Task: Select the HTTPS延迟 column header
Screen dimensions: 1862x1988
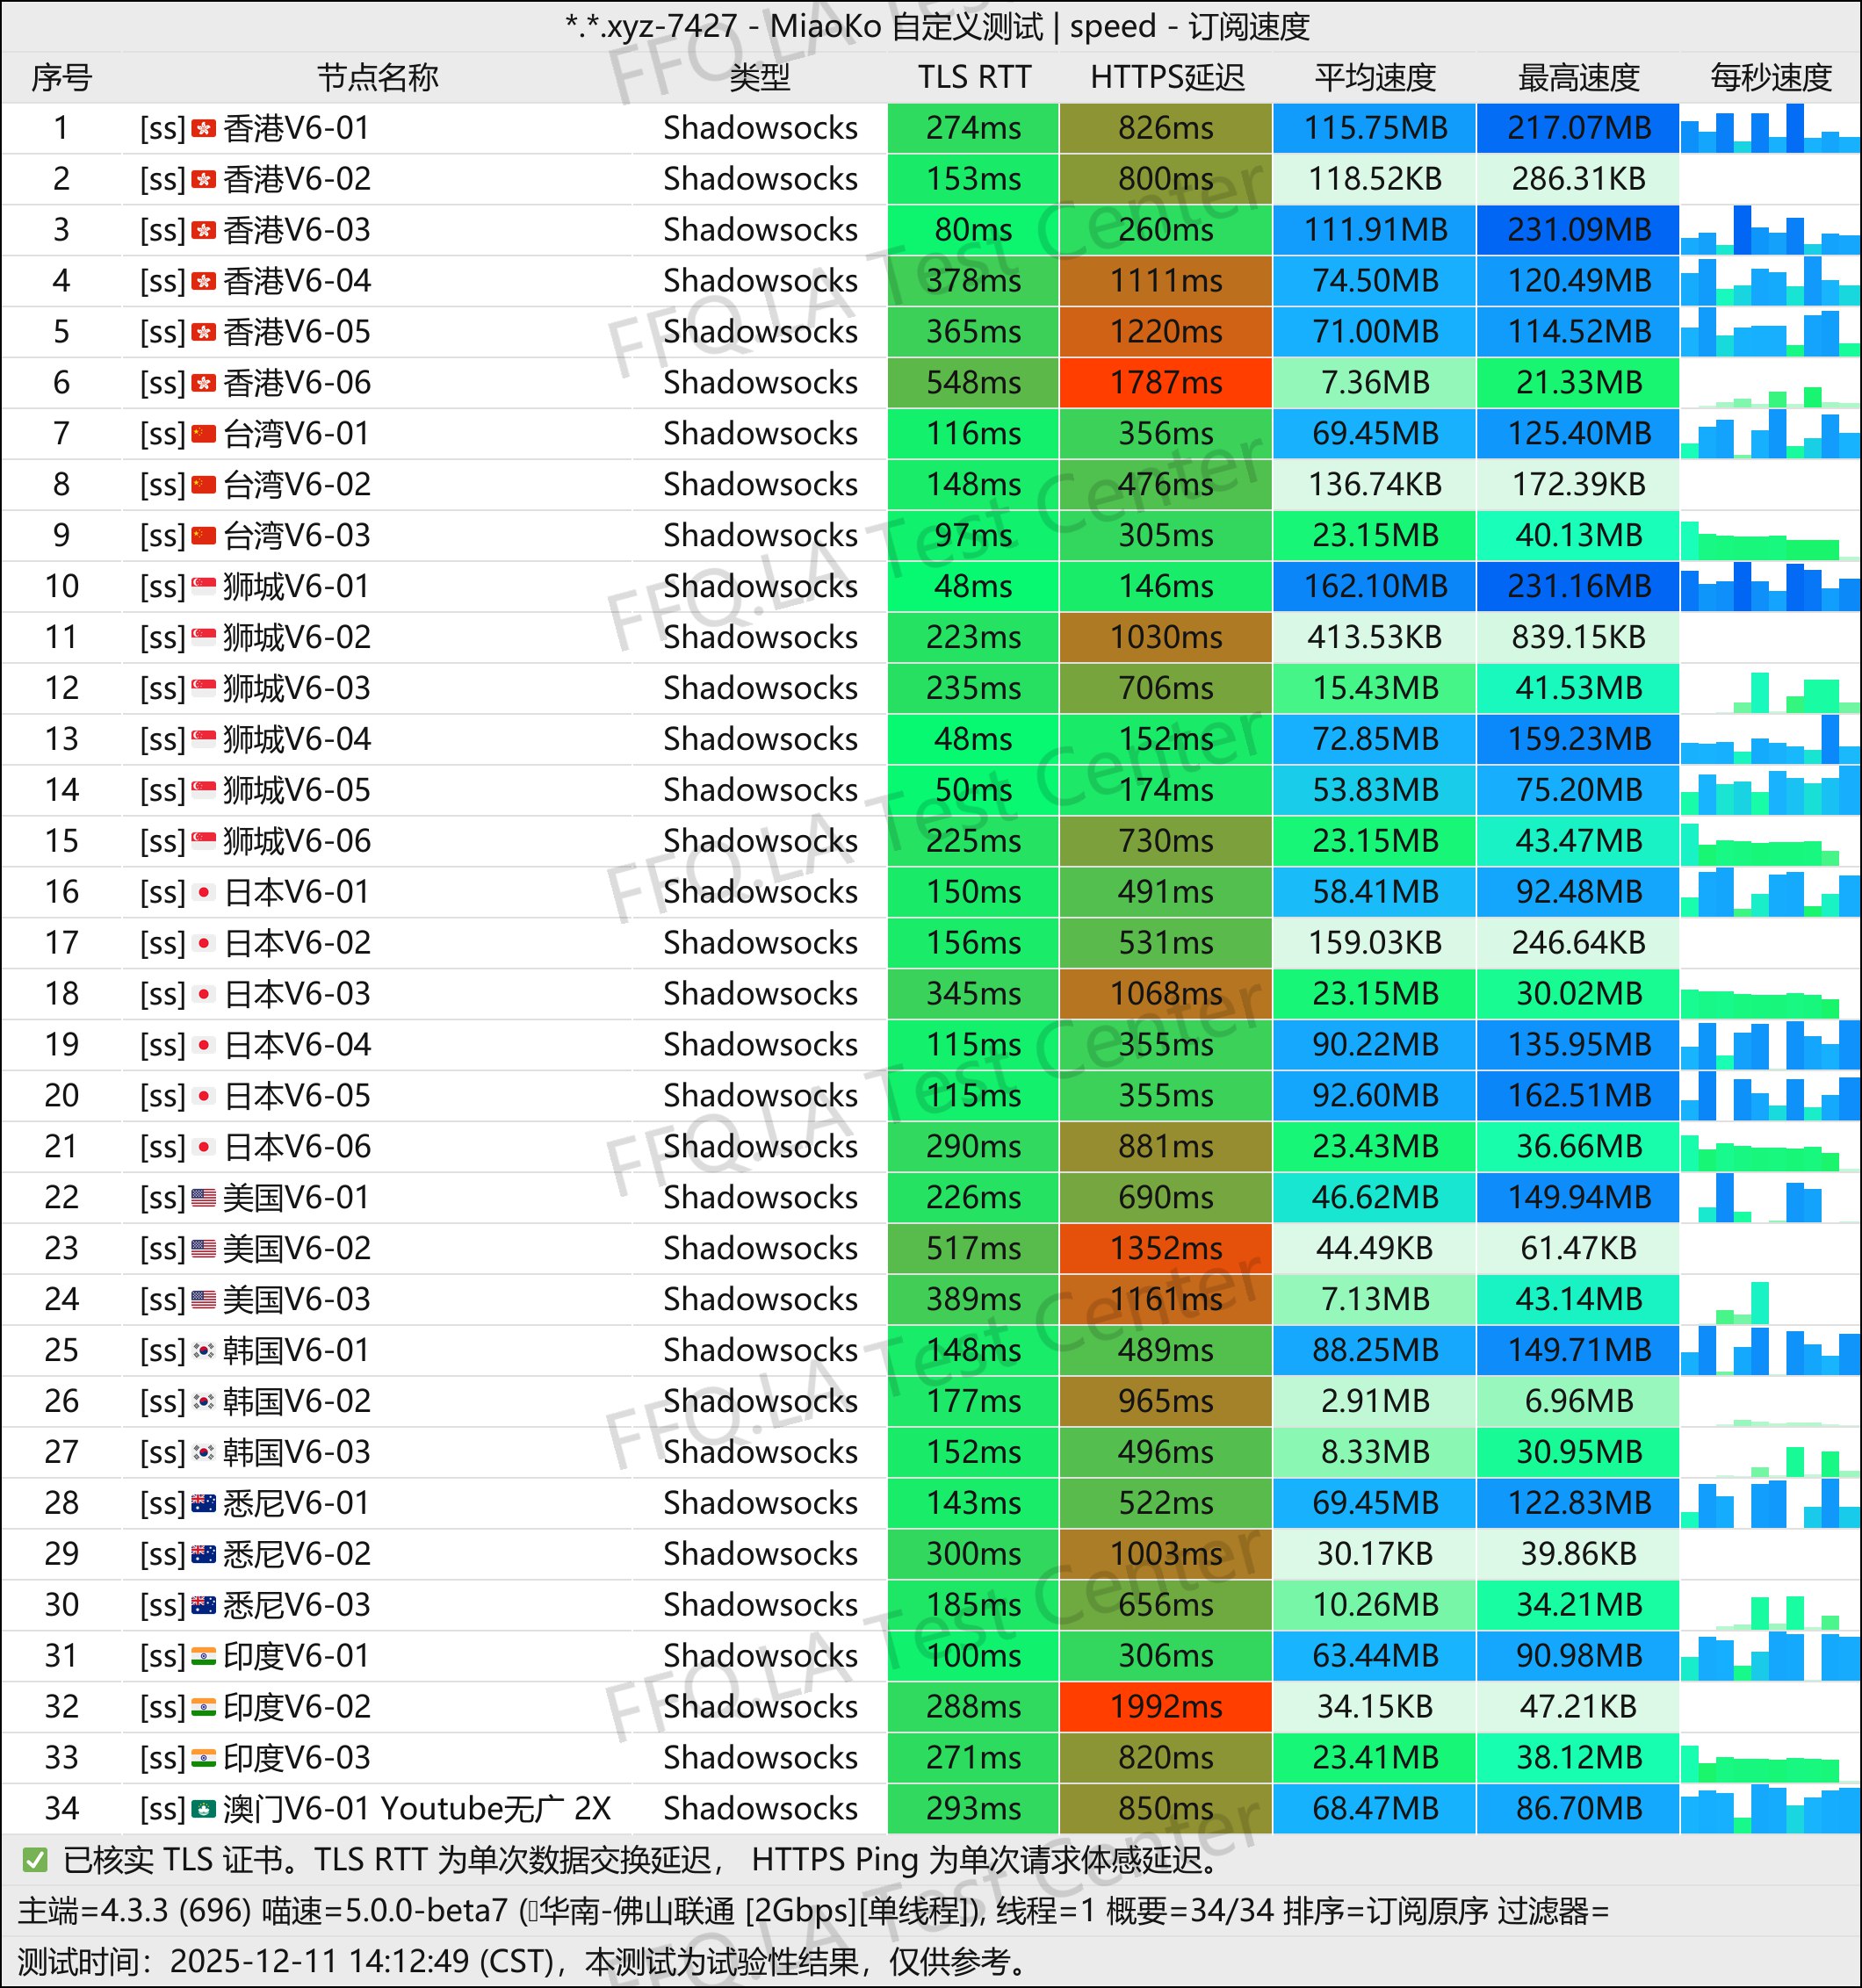Action: click(x=1167, y=77)
